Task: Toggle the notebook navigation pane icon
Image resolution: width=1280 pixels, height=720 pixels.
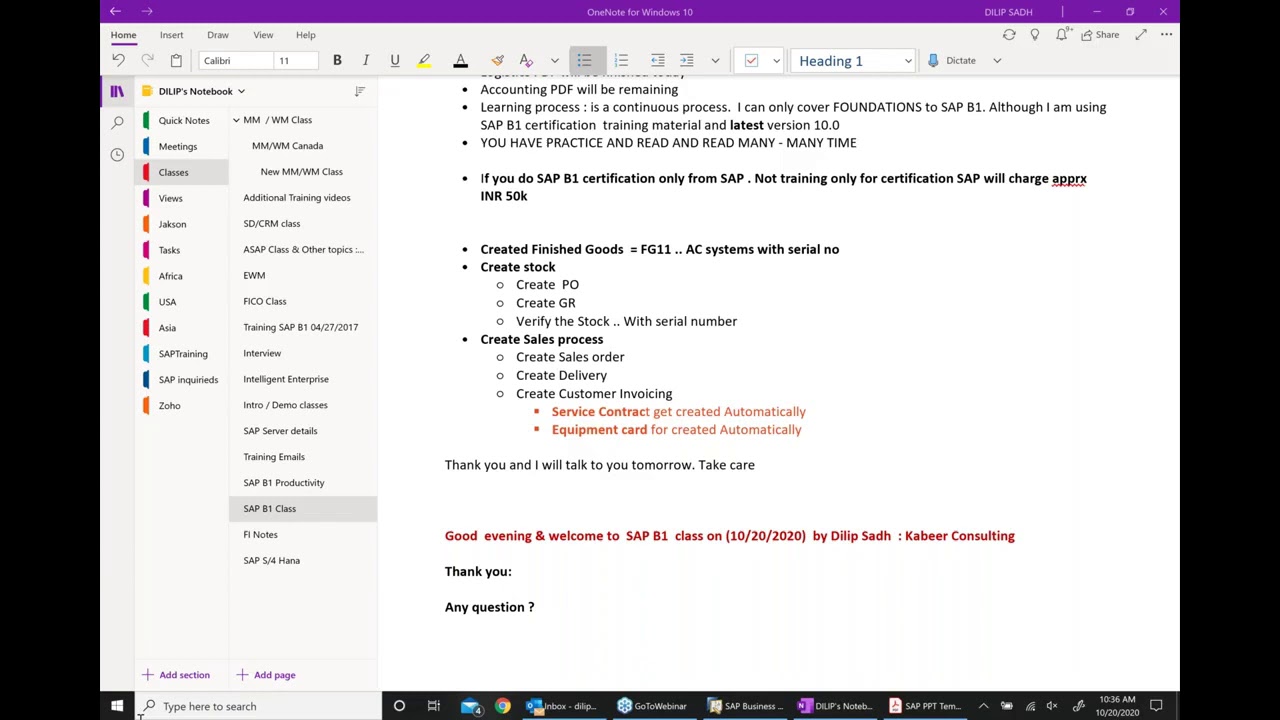Action: coord(117,92)
